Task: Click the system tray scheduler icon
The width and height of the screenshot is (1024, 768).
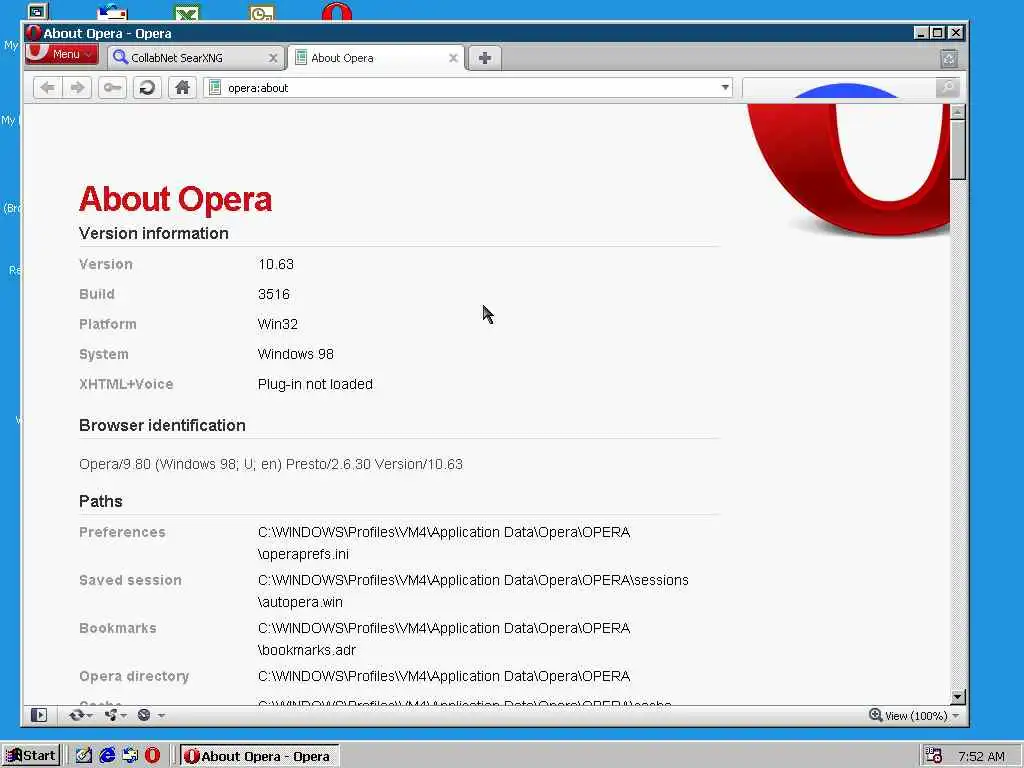Action: click(934, 756)
